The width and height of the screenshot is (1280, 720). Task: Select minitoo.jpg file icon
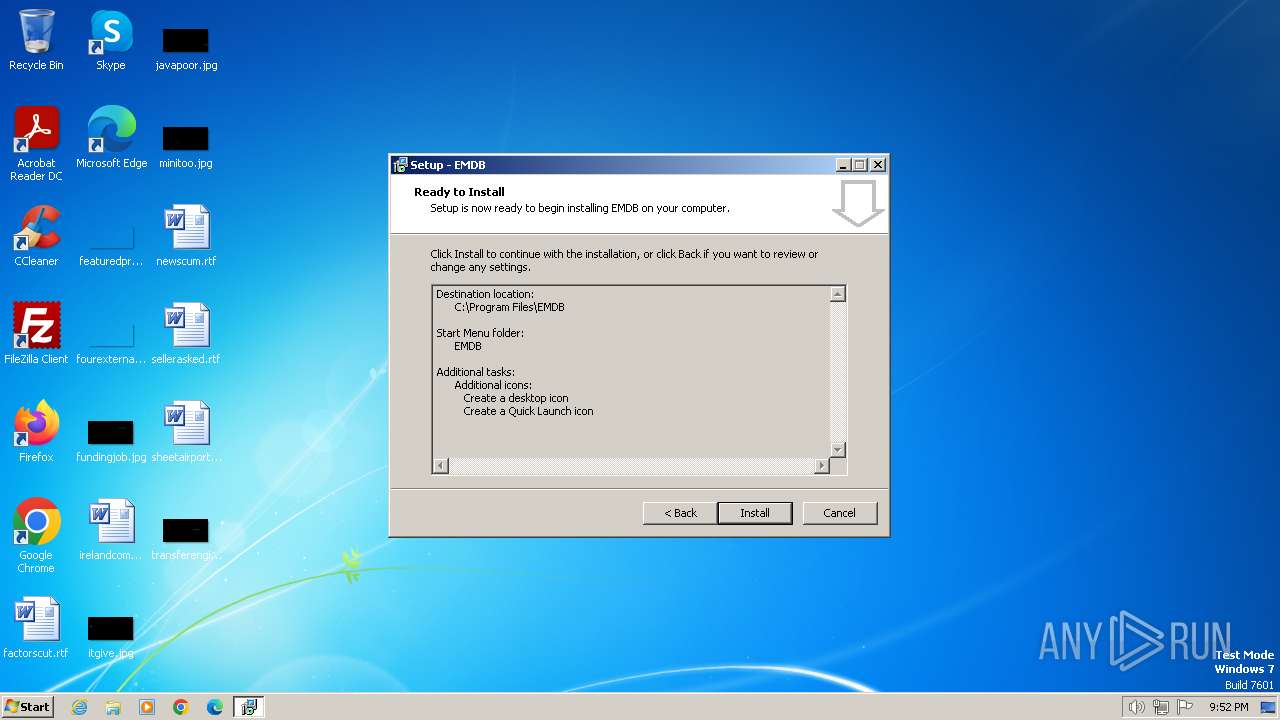(x=186, y=146)
